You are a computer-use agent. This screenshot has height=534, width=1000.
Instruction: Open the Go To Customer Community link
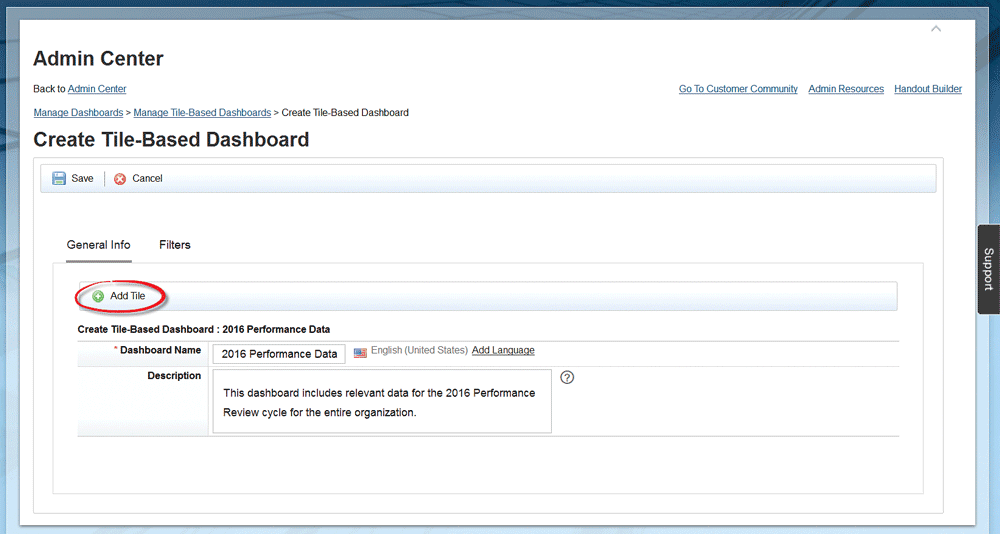738,89
